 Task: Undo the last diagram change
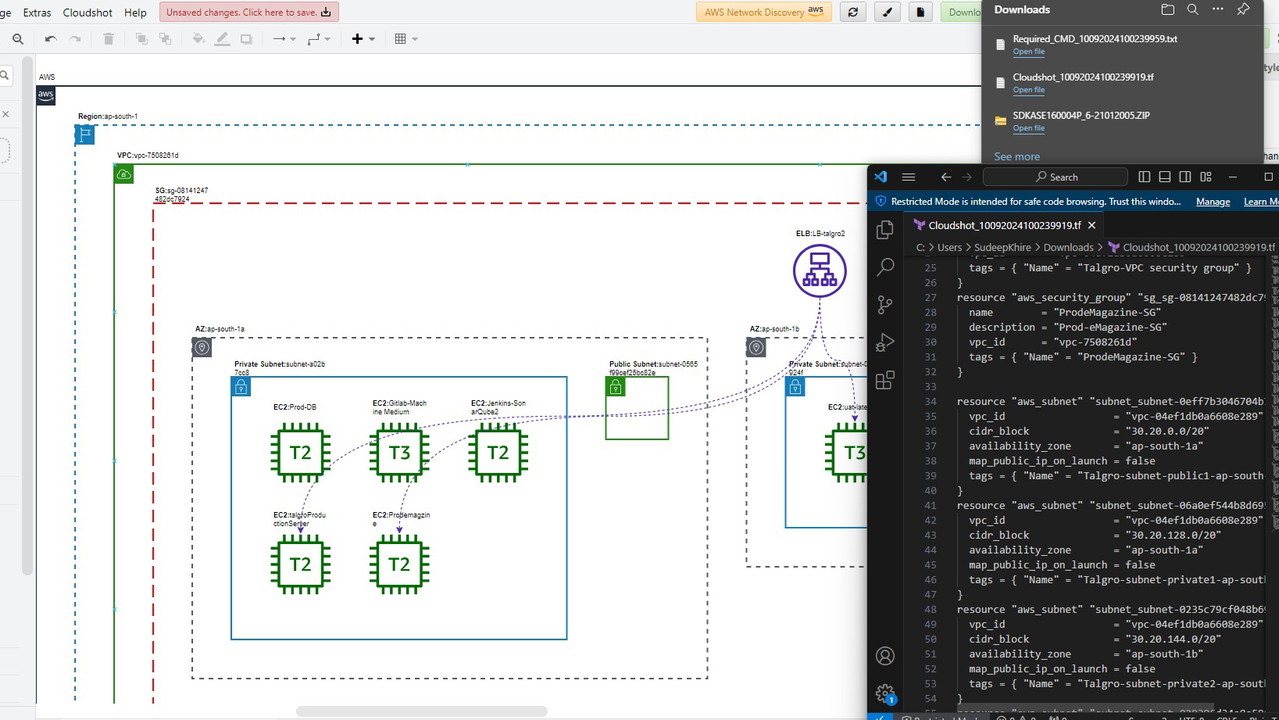coord(51,39)
